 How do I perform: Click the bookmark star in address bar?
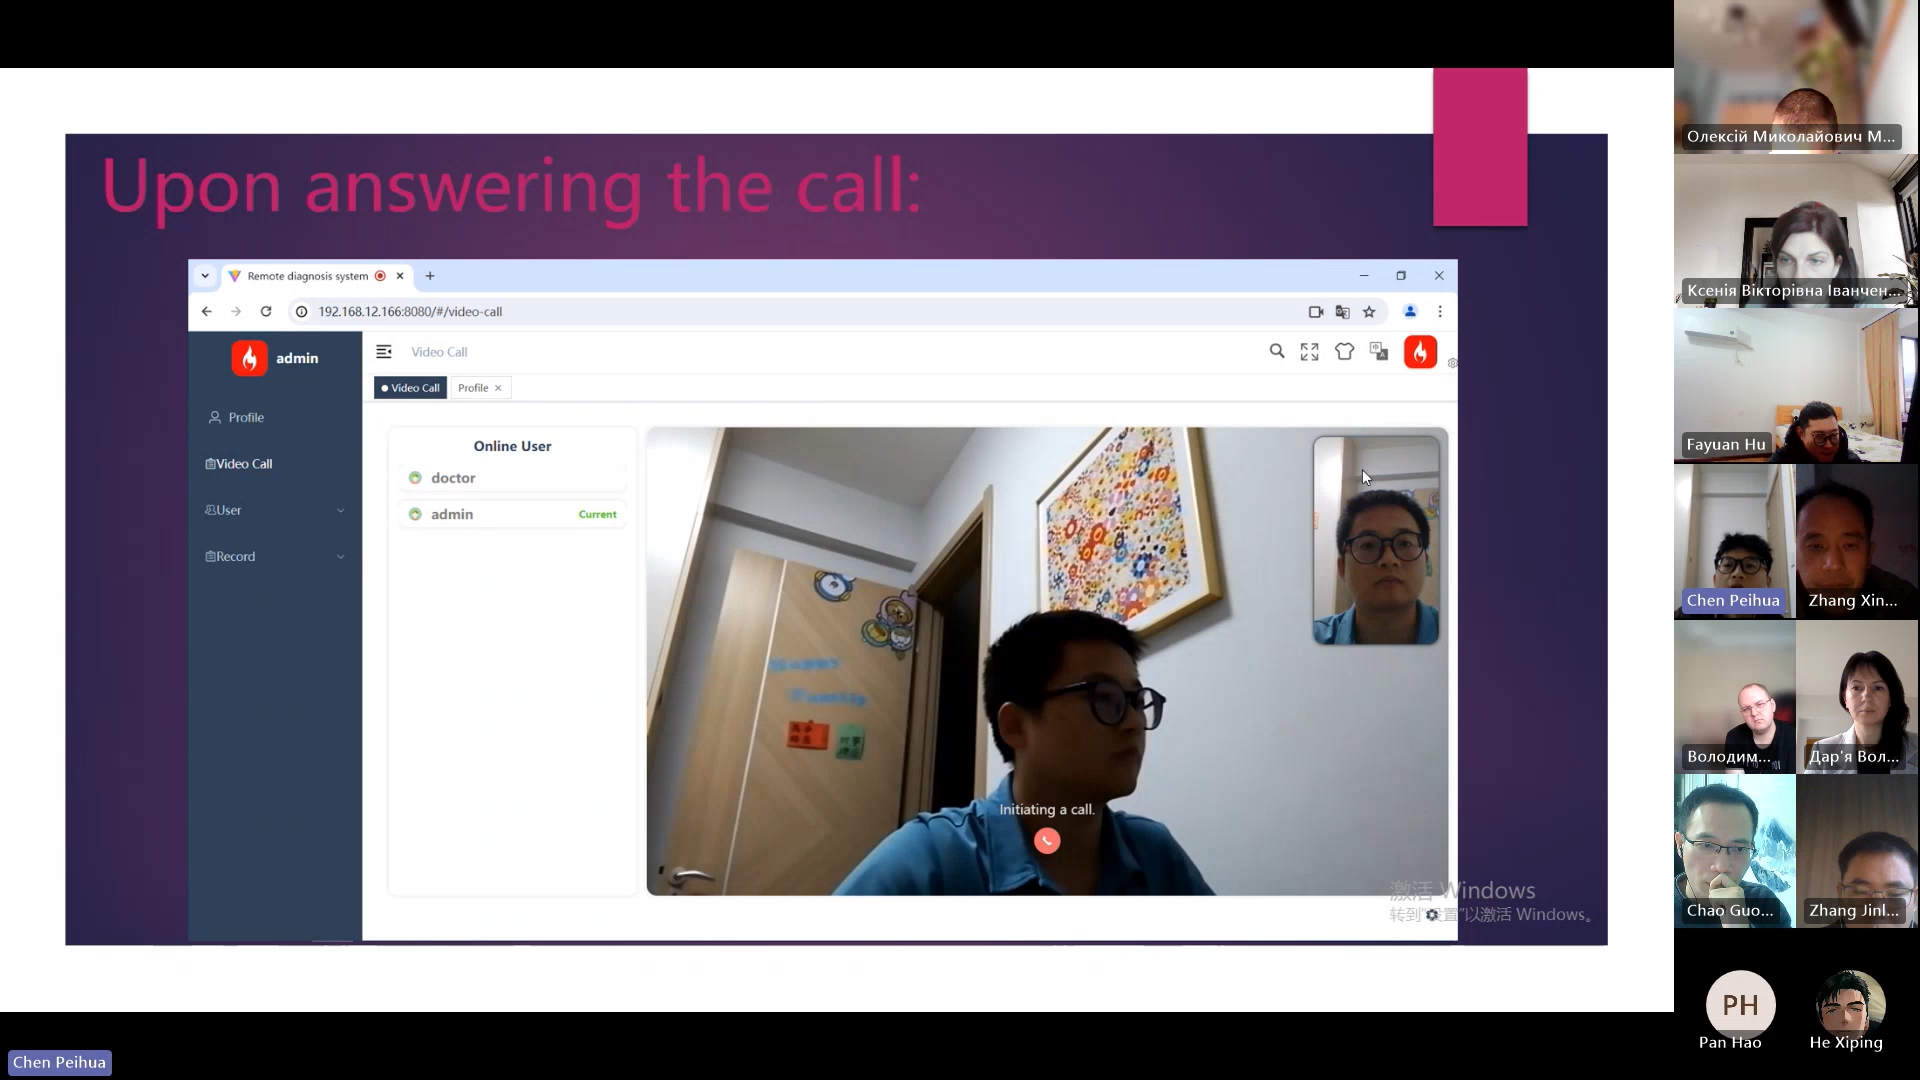(1369, 312)
